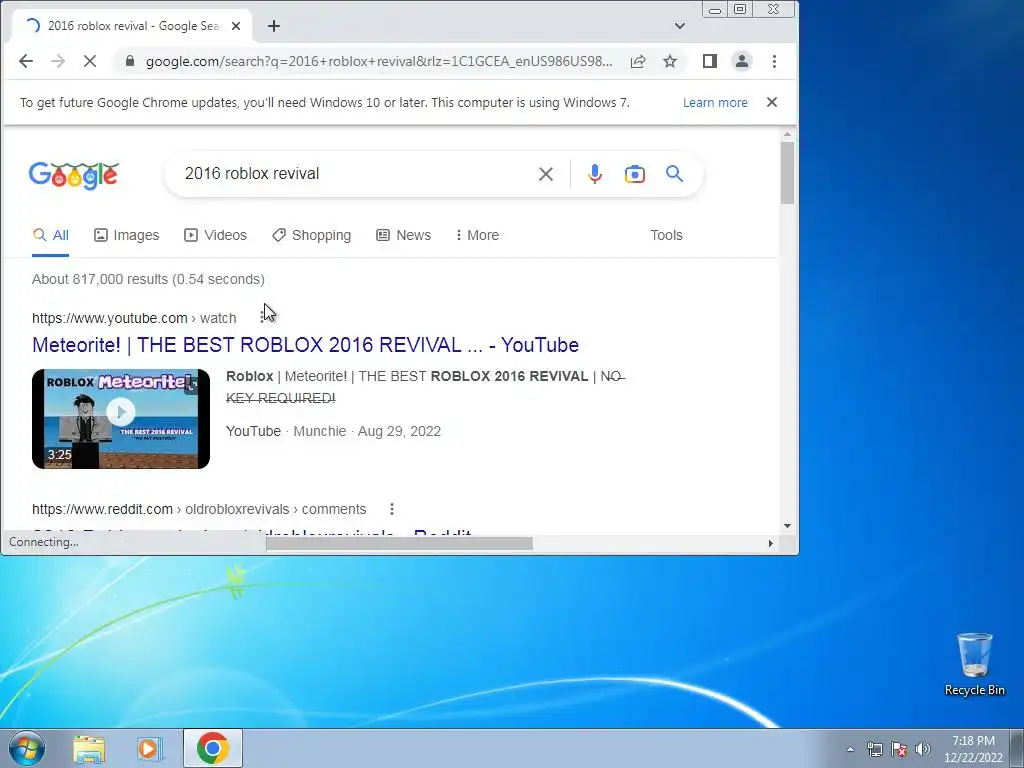The height and width of the screenshot is (768, 1024).
Task: Select the Recycle Bin desktop icon
Action: tap(975, 664)
